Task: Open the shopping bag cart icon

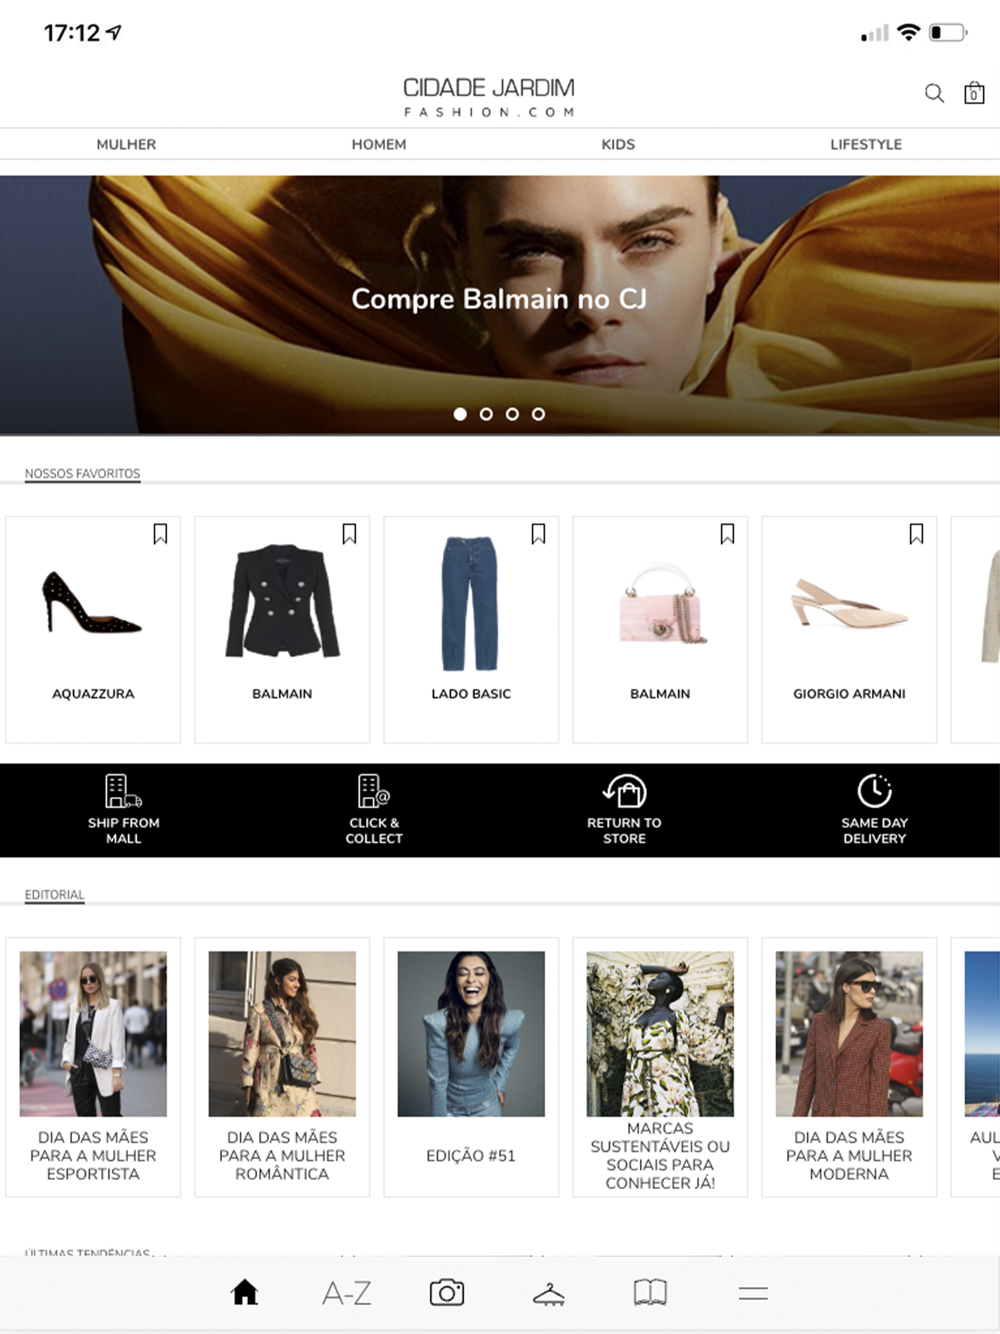Action: click(x=974, y=93)
